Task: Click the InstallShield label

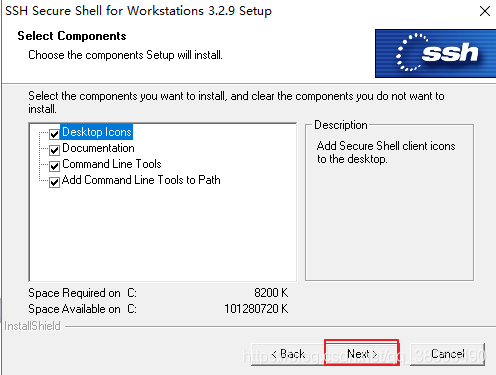Action: 32,326
